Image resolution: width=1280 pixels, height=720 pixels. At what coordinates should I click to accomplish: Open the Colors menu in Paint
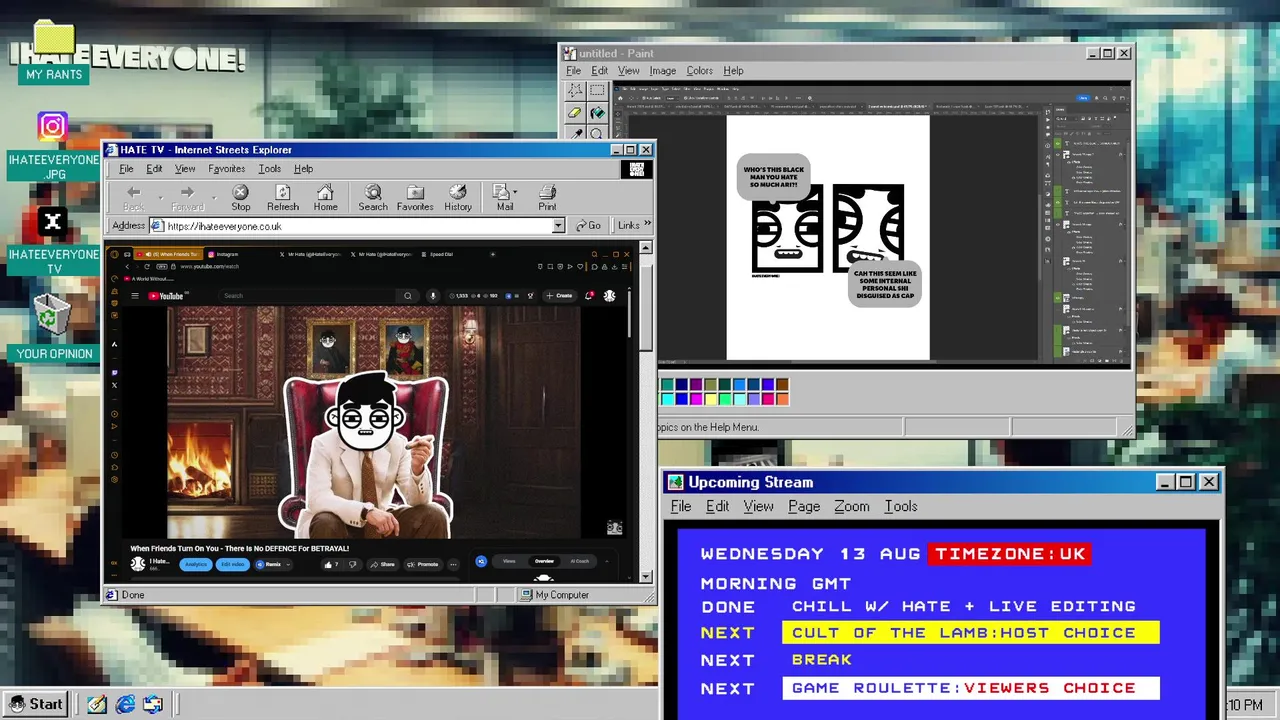[699, 71]
